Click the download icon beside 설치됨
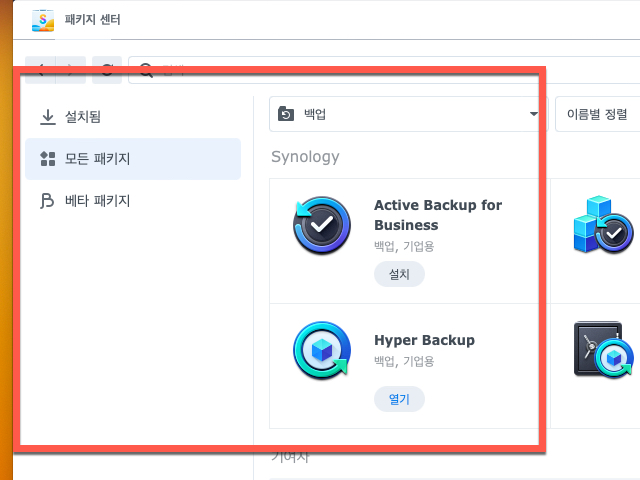Screen dimensions: 640x480 click(x=48, y=117)
